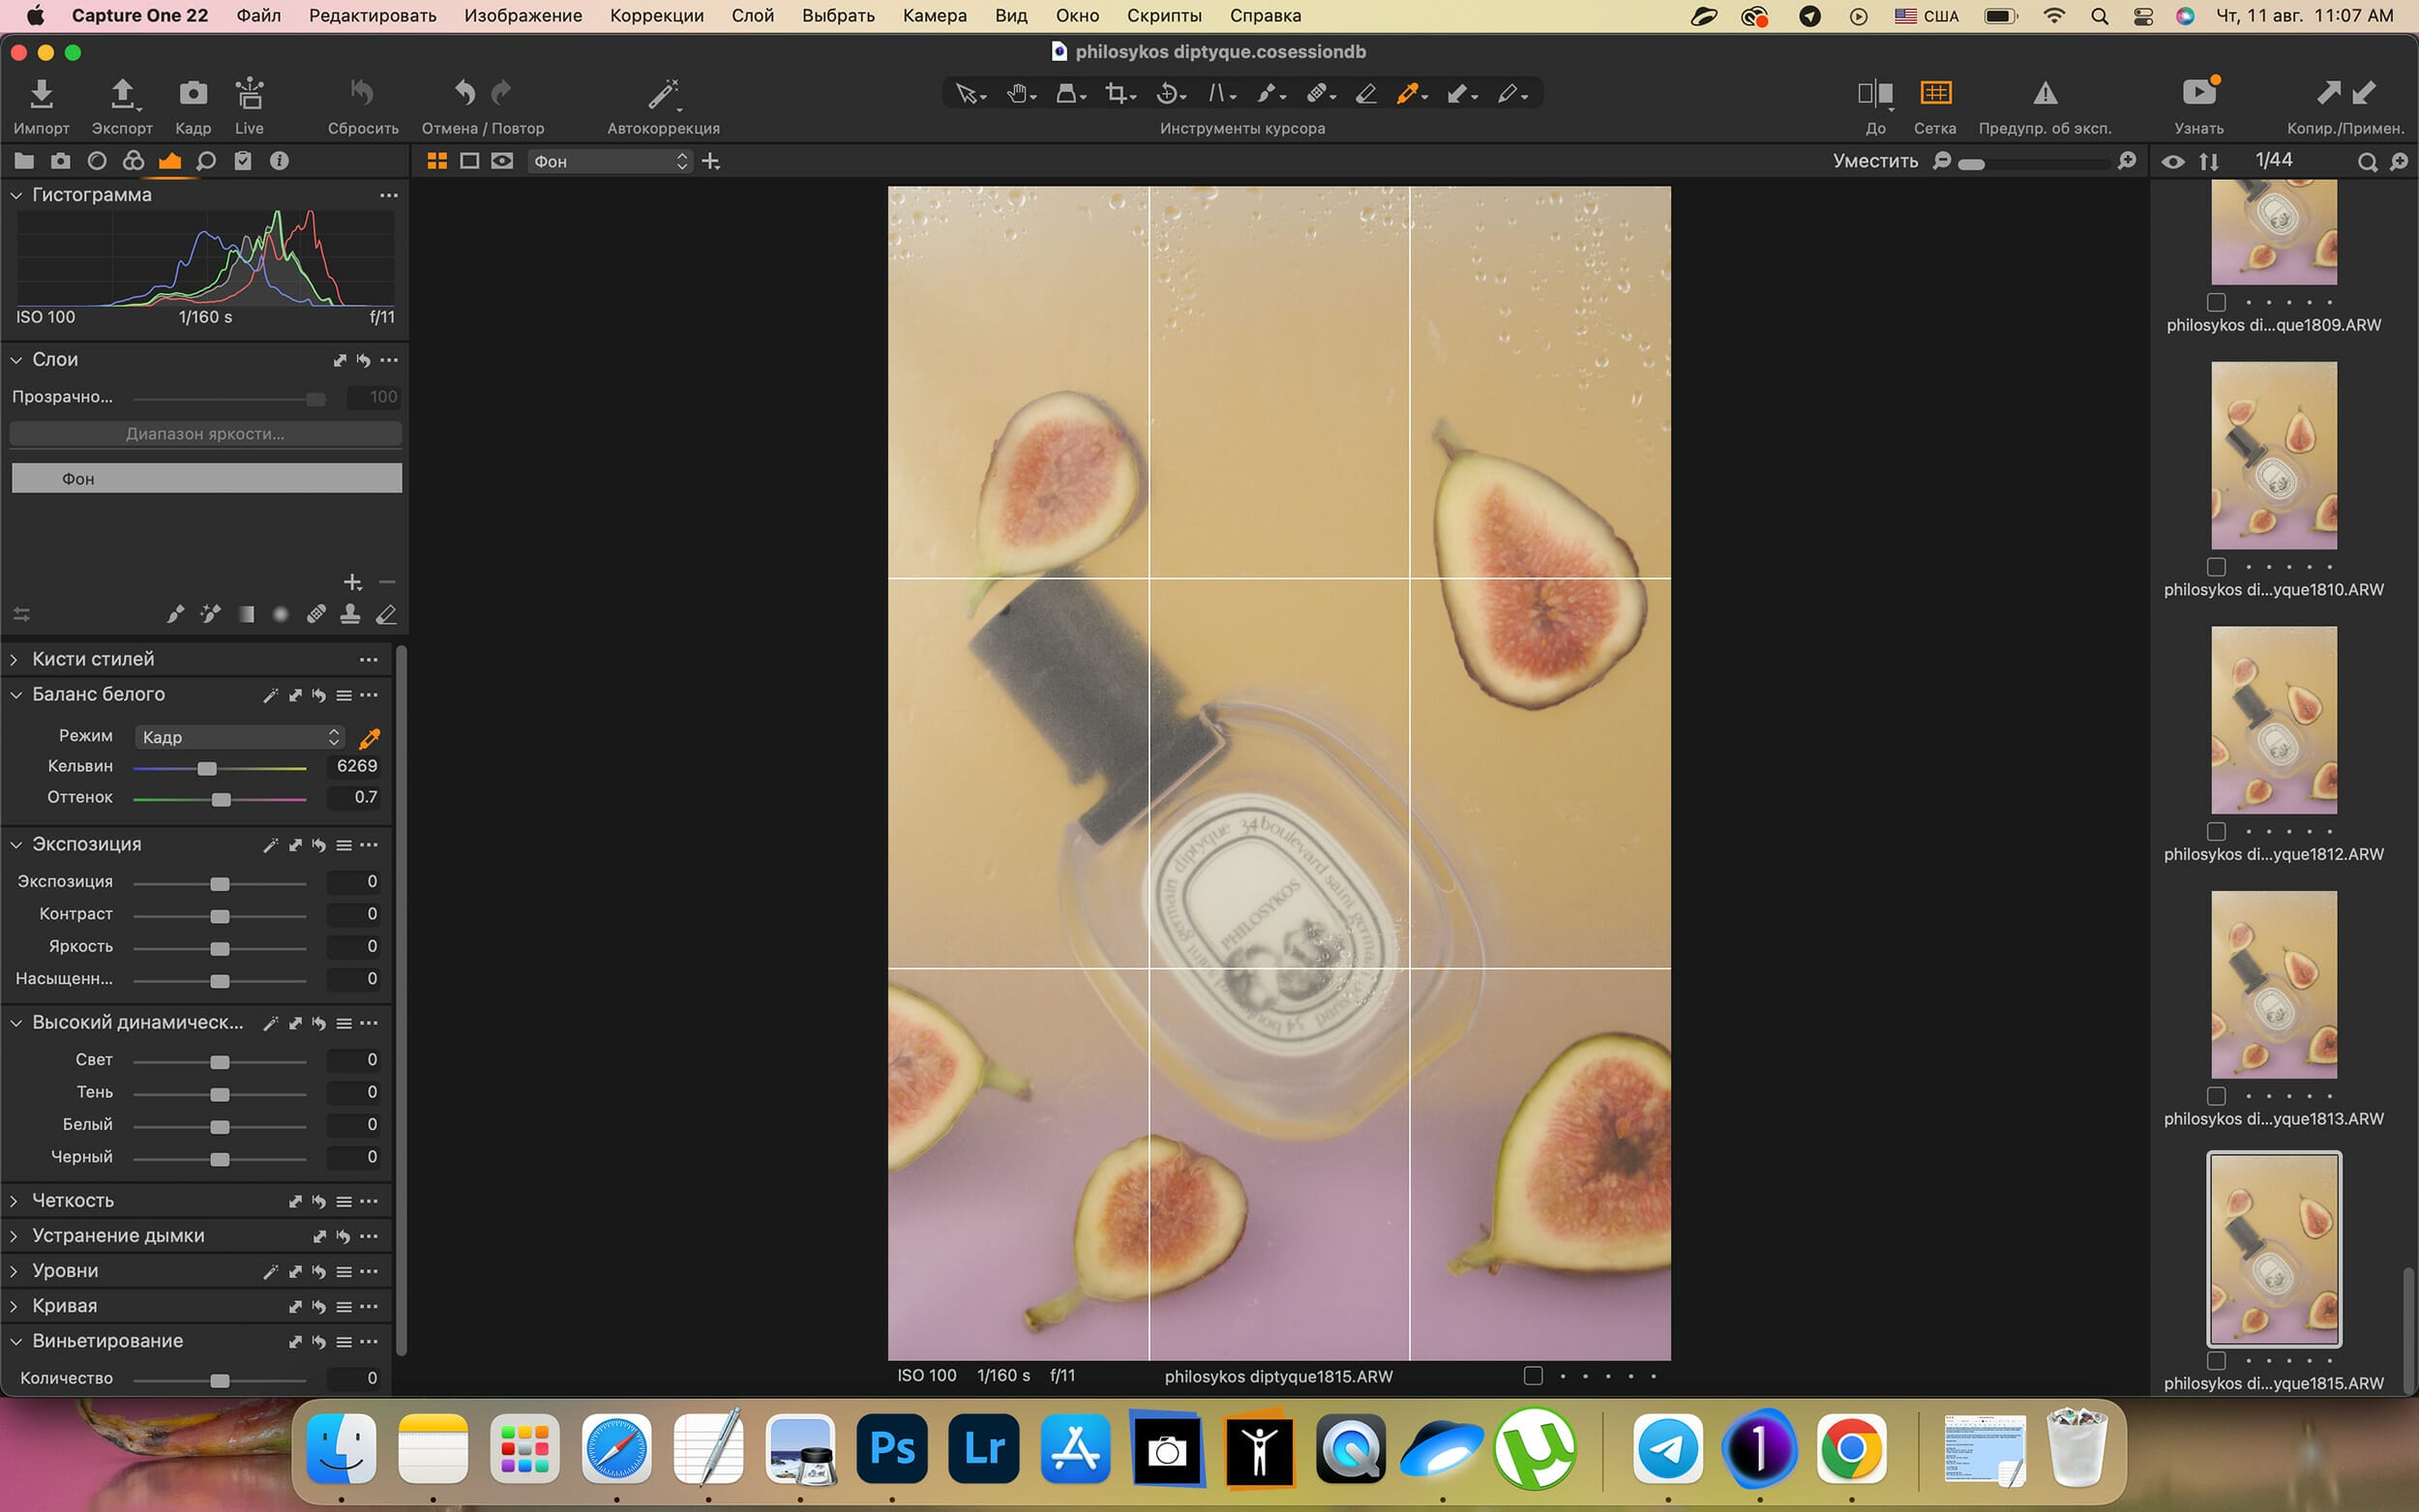Expand the Кисти стилей panel

(14, 659)
